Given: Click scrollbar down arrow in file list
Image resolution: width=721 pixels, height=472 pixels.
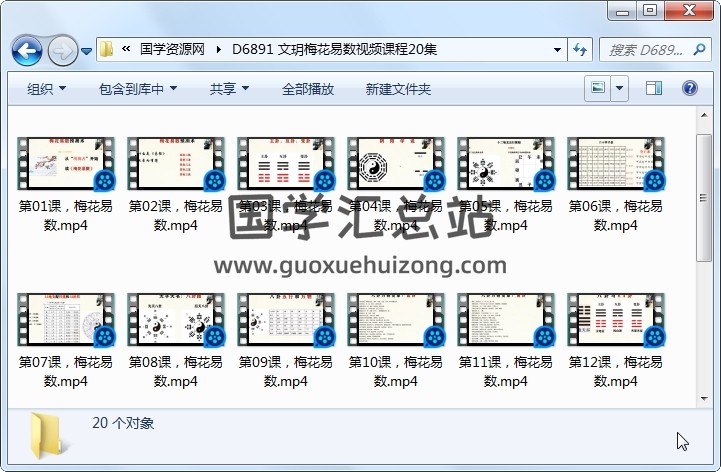Looking at the screenshot, I should (x=704, y=398).
